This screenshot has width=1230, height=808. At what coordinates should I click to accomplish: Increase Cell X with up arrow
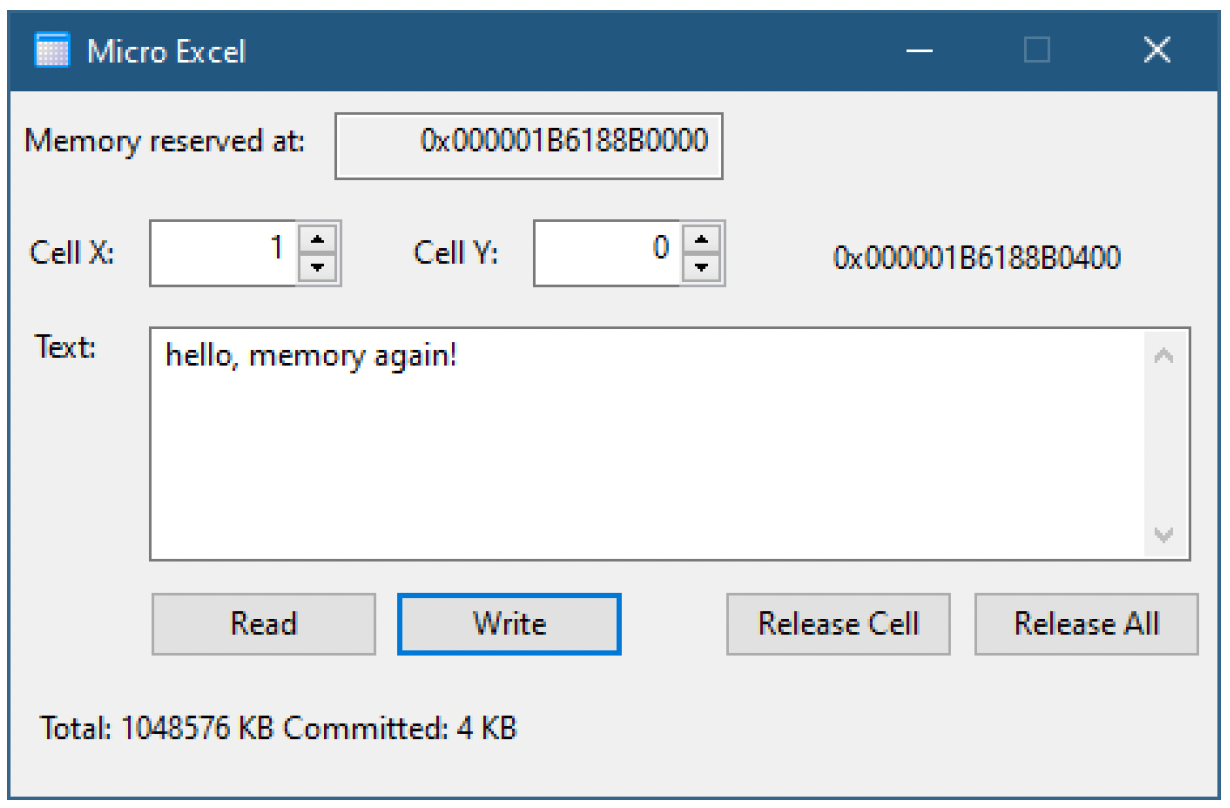318,240
